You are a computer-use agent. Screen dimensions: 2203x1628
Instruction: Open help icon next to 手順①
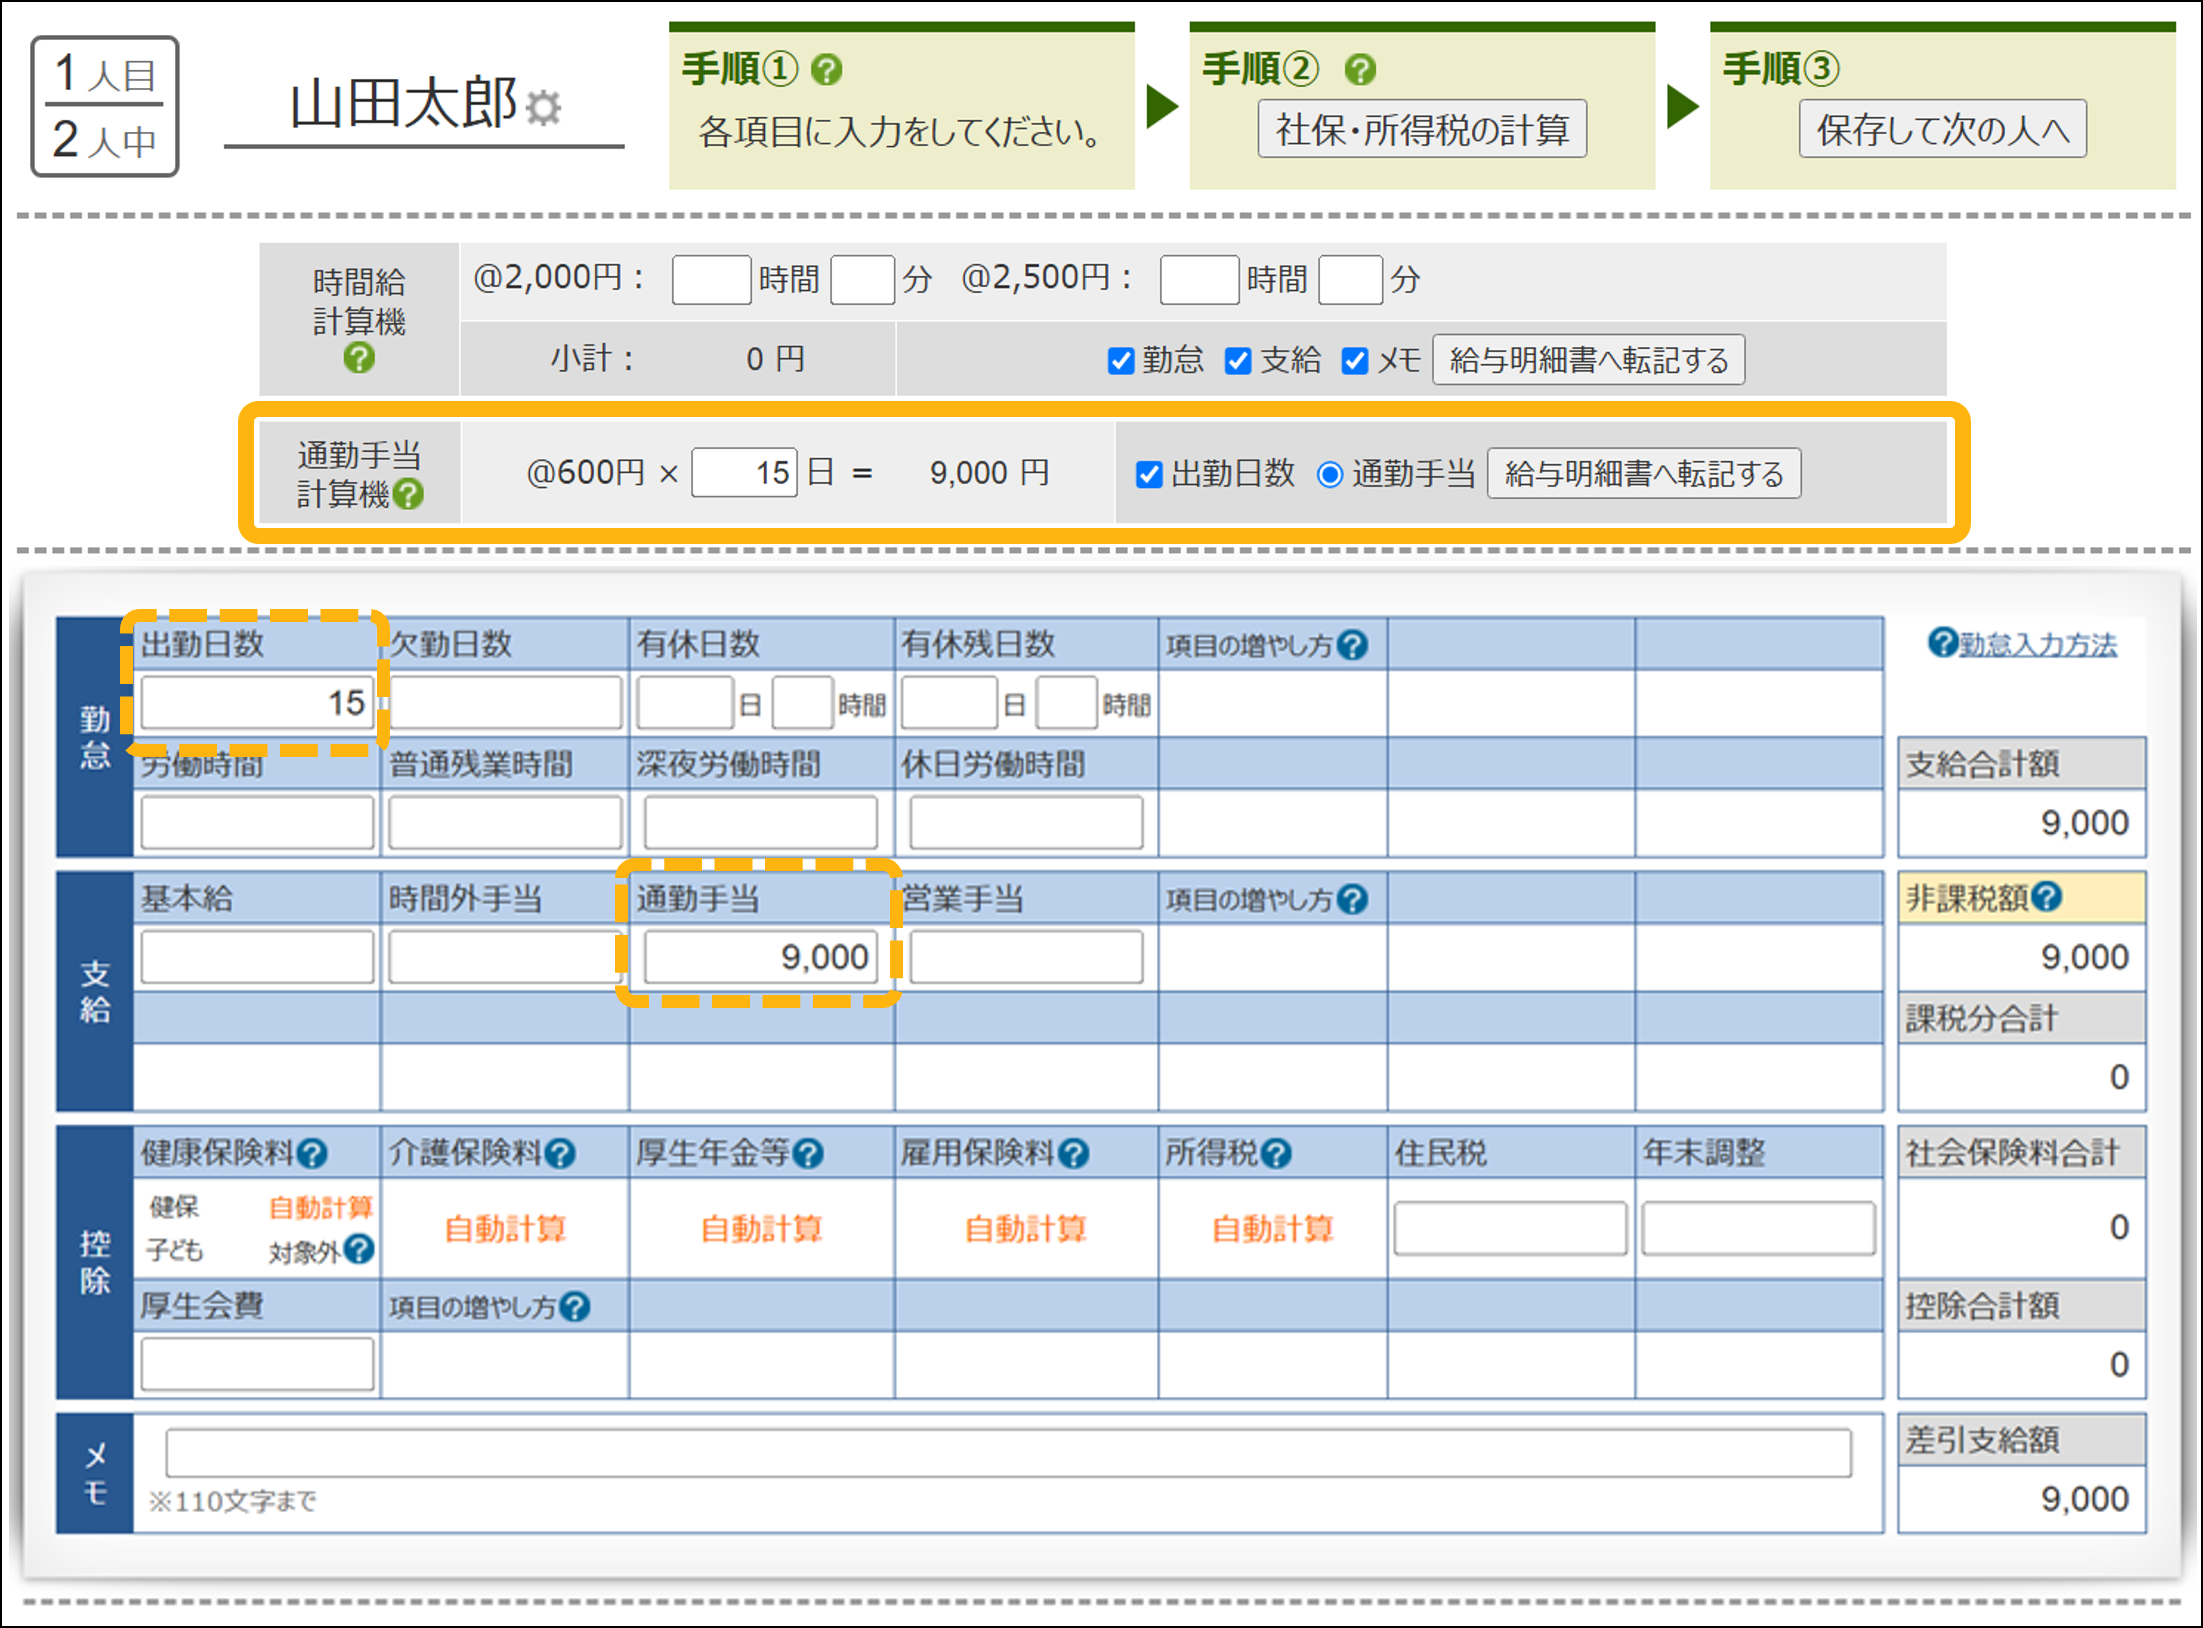827,69
